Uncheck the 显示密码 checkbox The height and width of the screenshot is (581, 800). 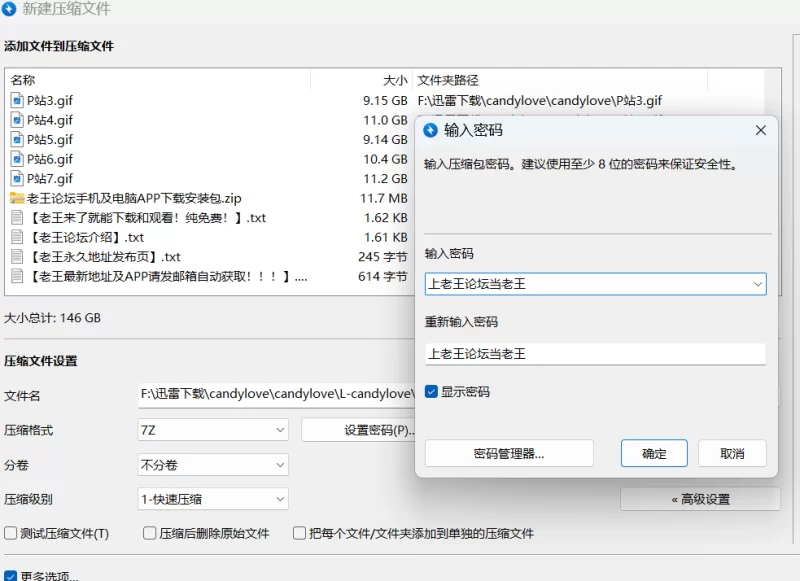(x=431, y=392)
